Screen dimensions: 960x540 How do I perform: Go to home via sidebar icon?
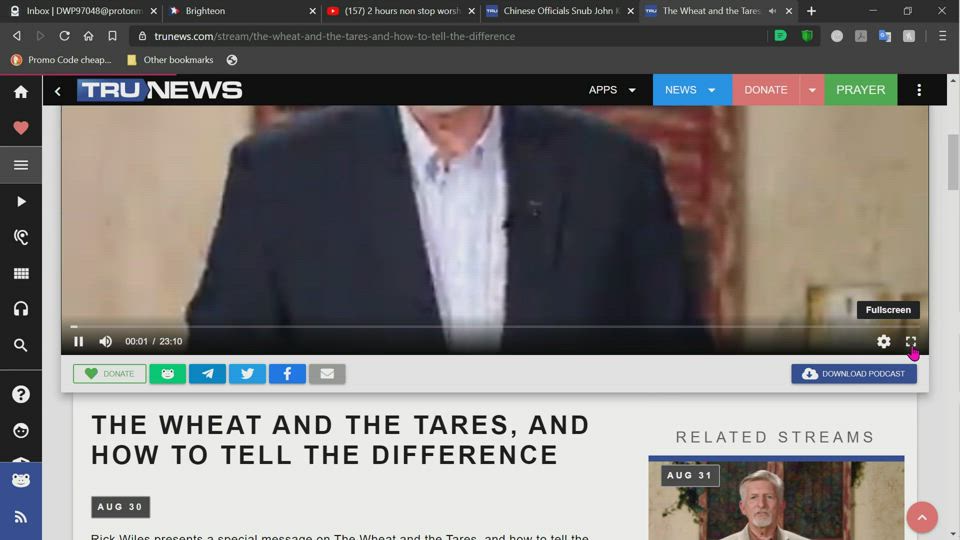pos(21,92)
